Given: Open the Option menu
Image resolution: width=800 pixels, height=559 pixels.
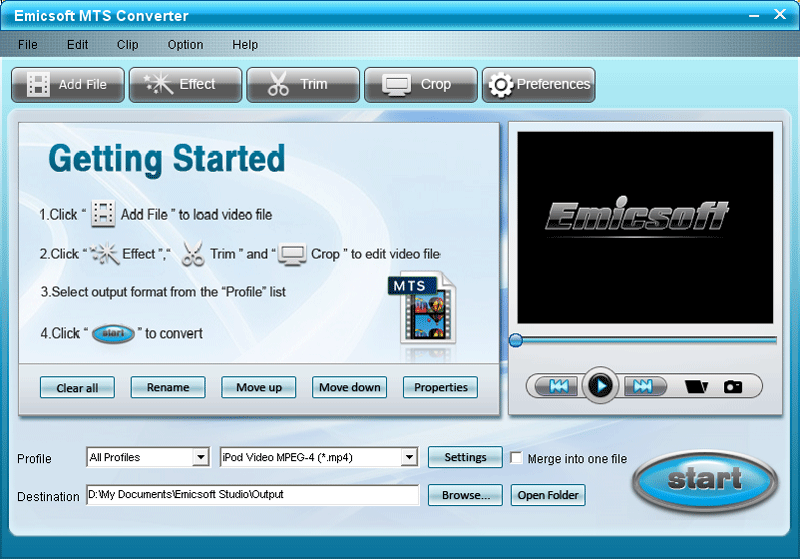Looking at the screenshot, I should point(186,45).
